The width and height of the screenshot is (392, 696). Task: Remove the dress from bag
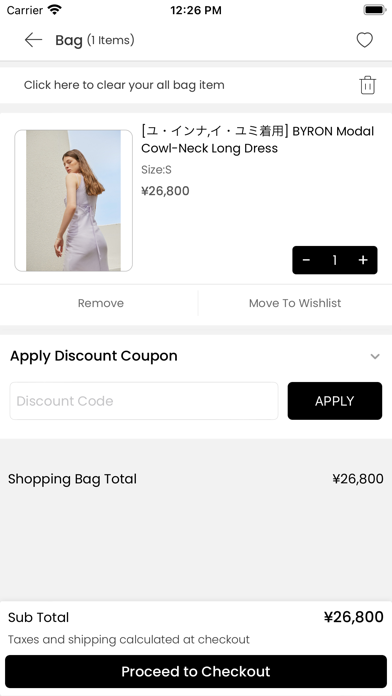[101, 303]
